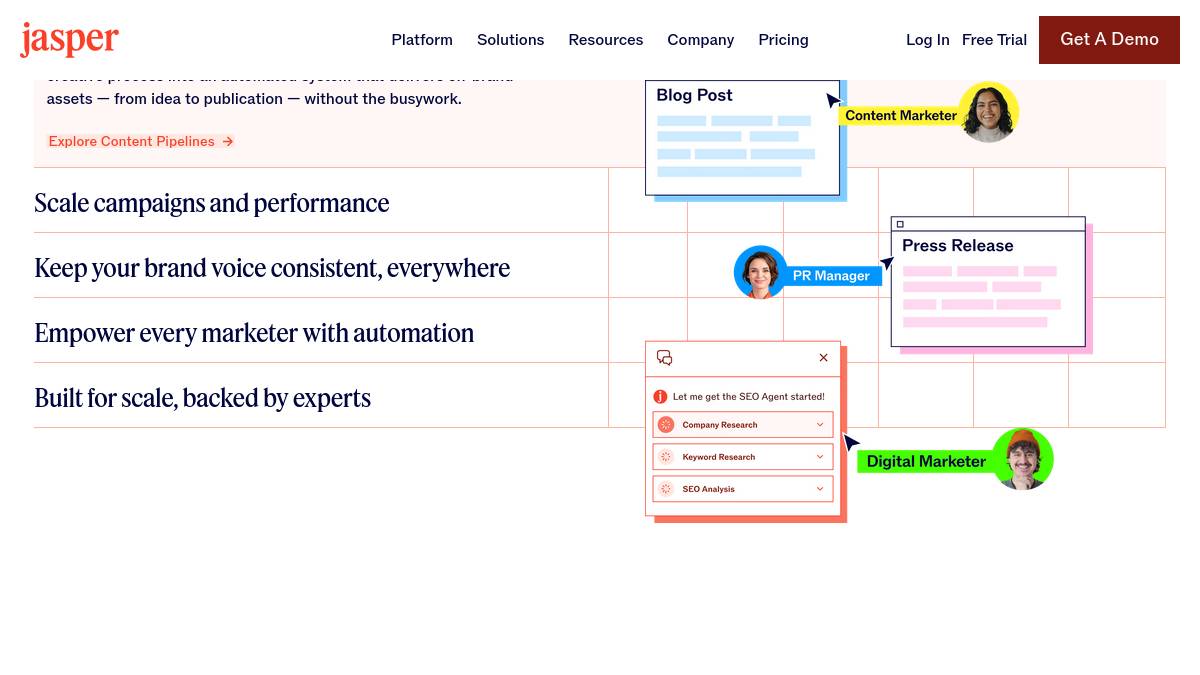The height and width of the screenshot is (675, 1200).
Task: Open the Solutions menu
Action: click(x=510, y=40)
